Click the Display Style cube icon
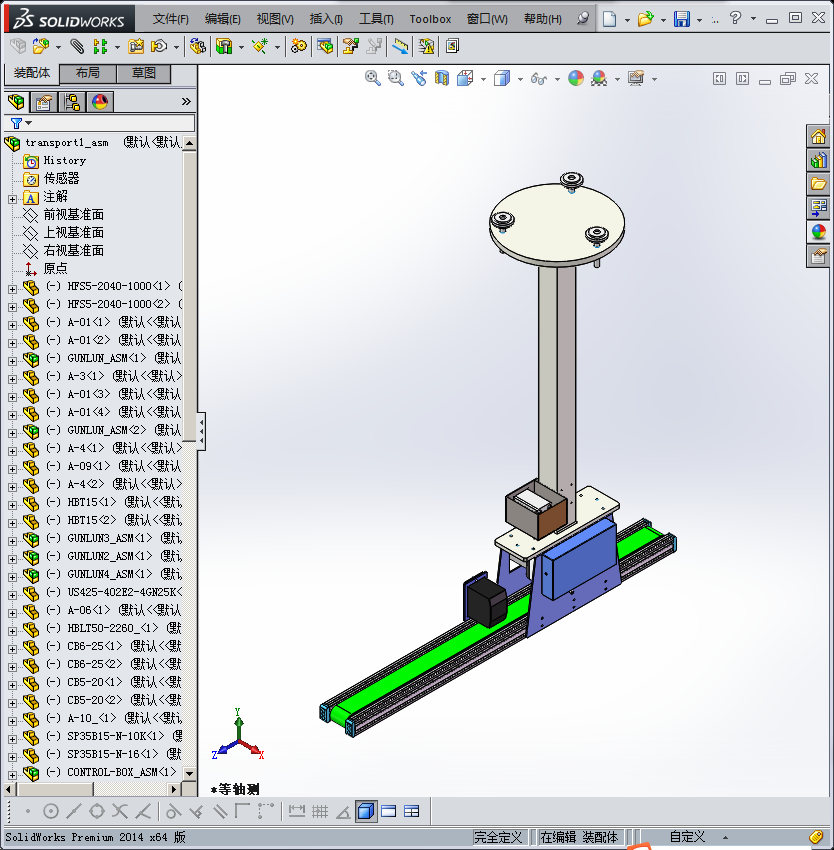 (x=502, y=79)
